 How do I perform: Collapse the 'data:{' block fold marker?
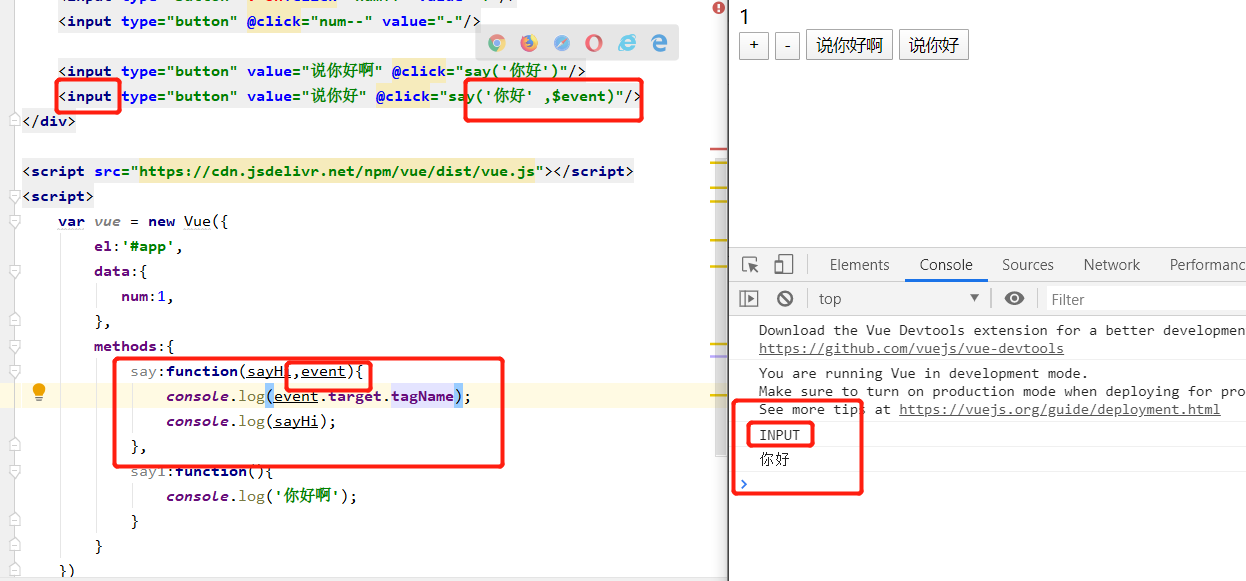[x=14, y=271]
